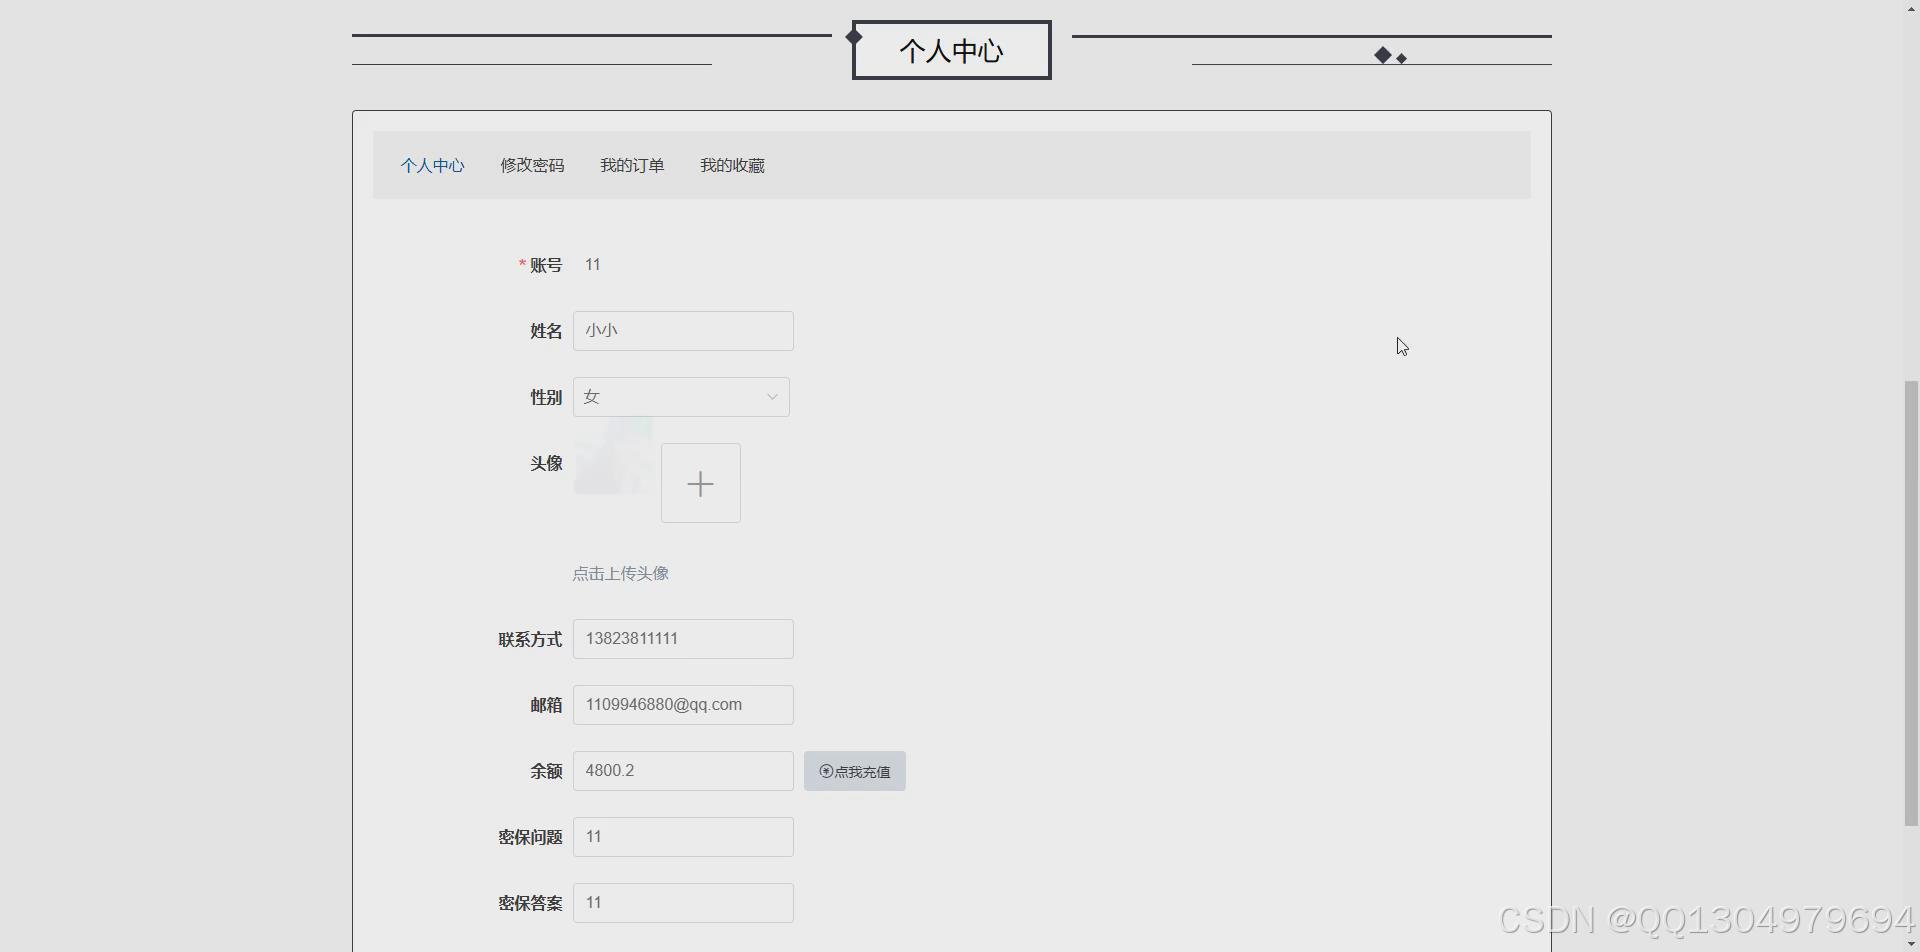
Task: Click the recharge icon beside 点我充值
Action: pyautogui.click(x=824, y=771)
